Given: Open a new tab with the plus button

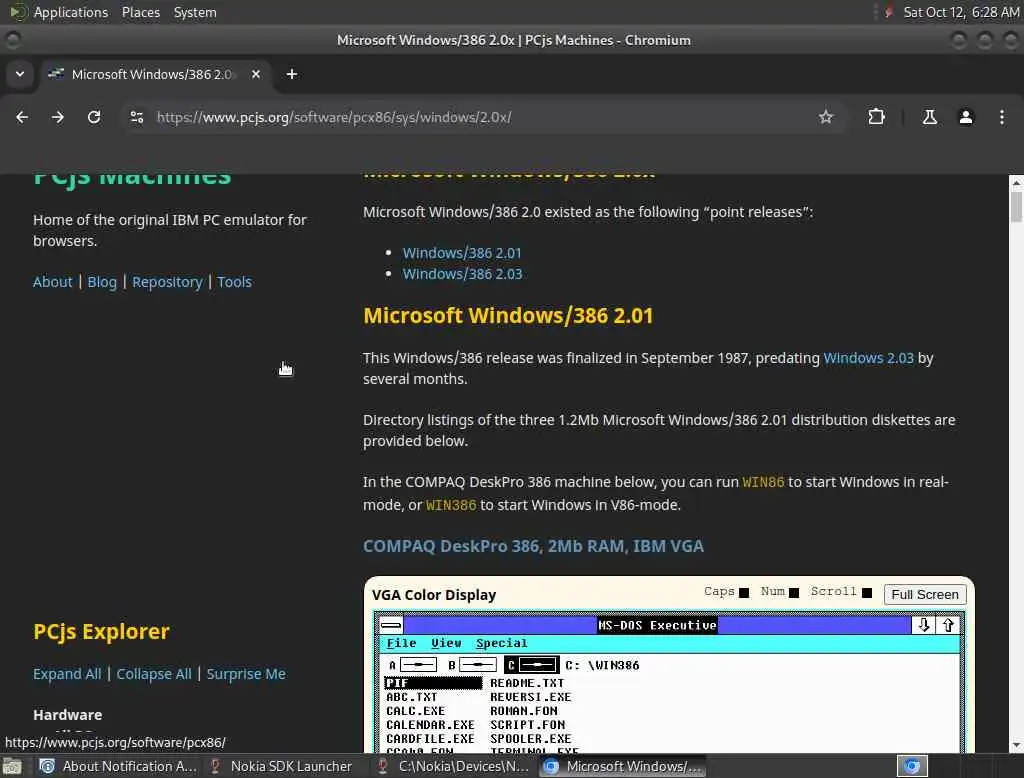Looking at the screenshot, I should [292, 74].
